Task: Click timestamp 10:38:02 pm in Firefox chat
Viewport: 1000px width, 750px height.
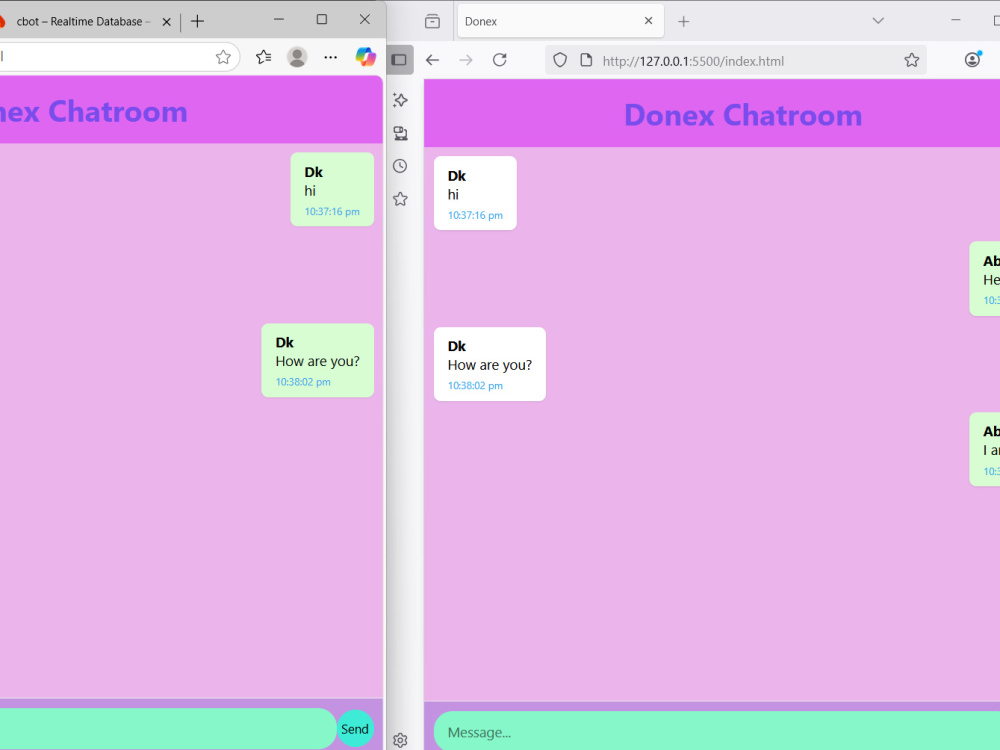Action: (475, 386)
